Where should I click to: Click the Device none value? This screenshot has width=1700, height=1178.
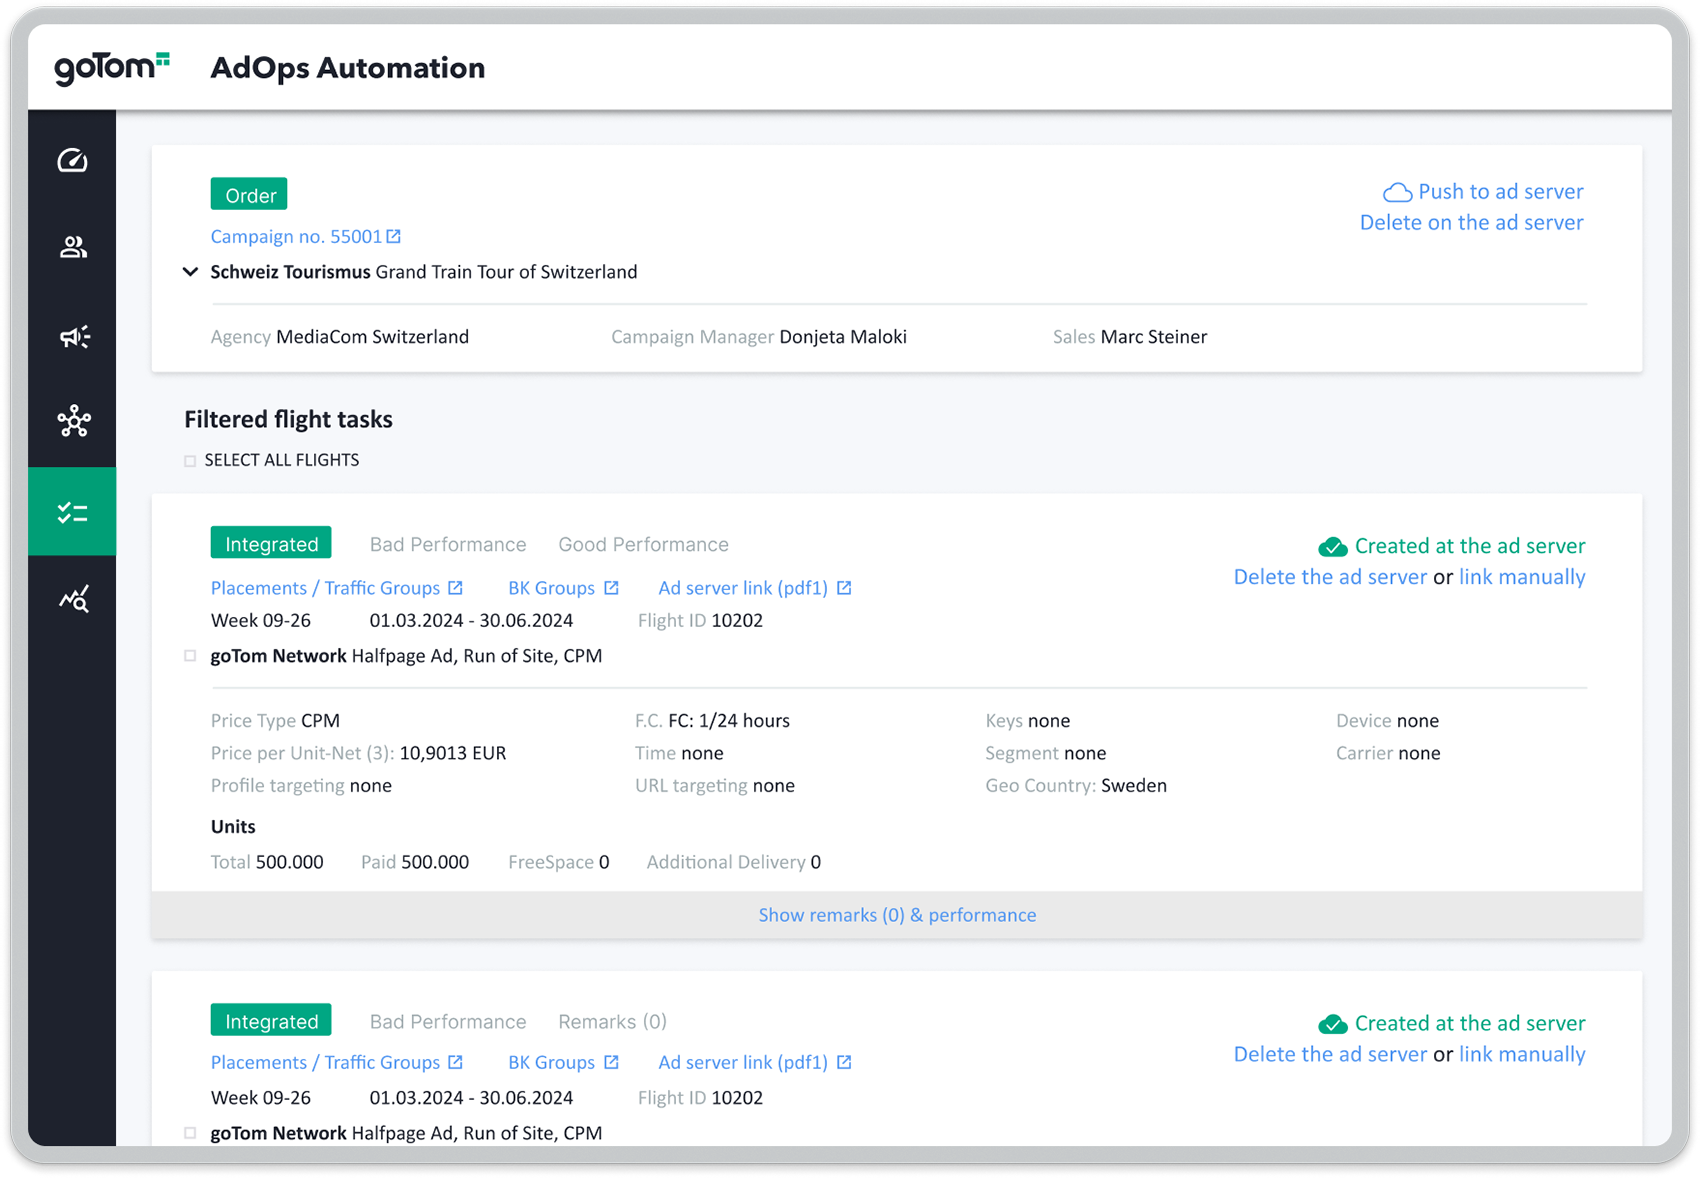pyautogui.click(x=1418, y=721)
